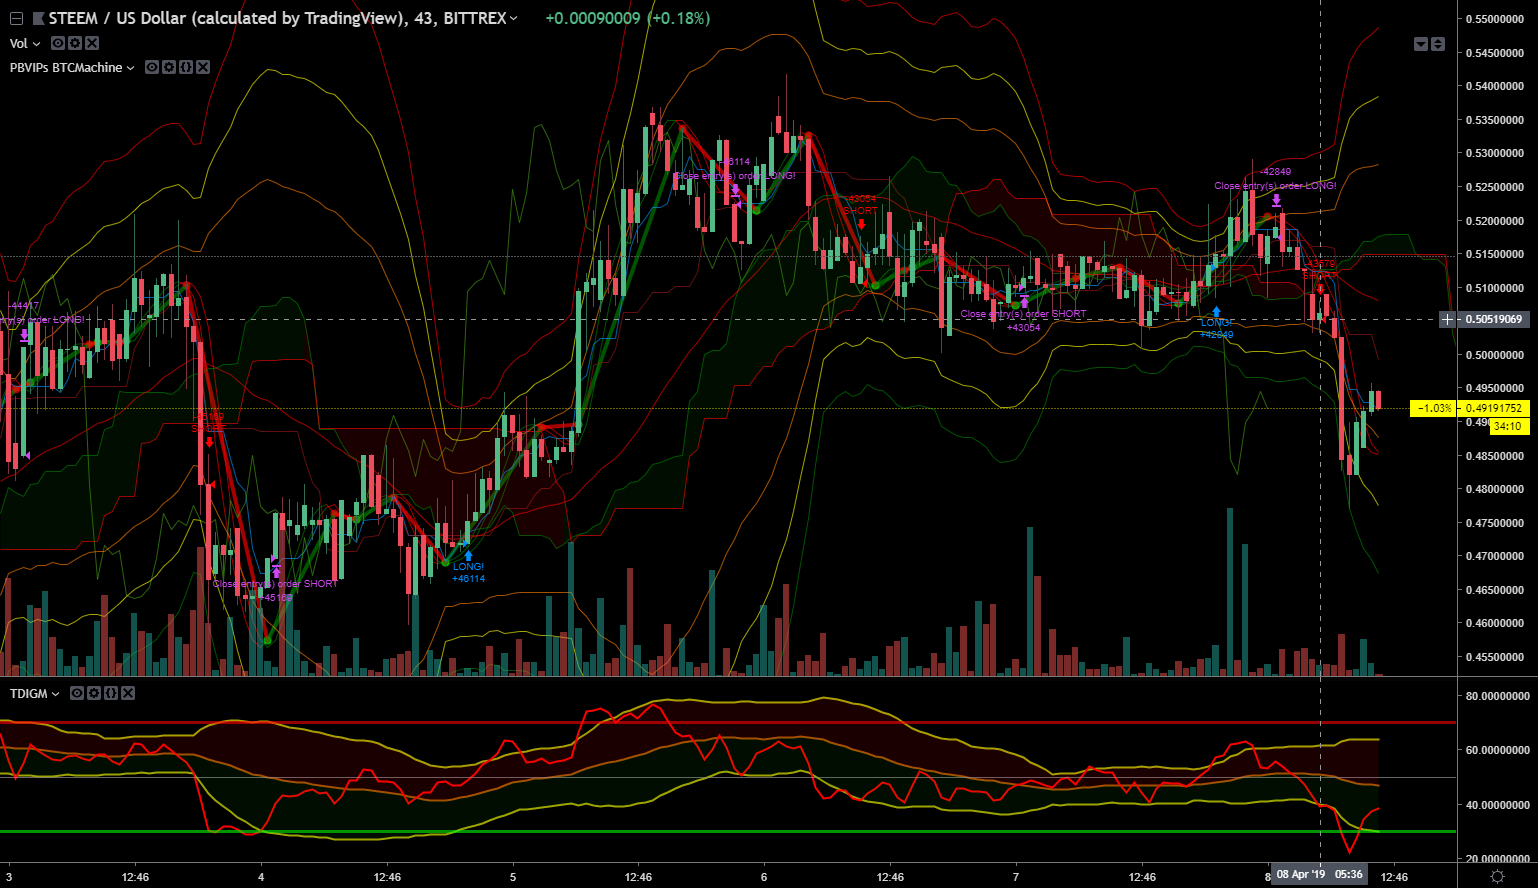Click the Vol indicator name label
Viewport: 1538px width, 888px height.
tap(19, 44)
